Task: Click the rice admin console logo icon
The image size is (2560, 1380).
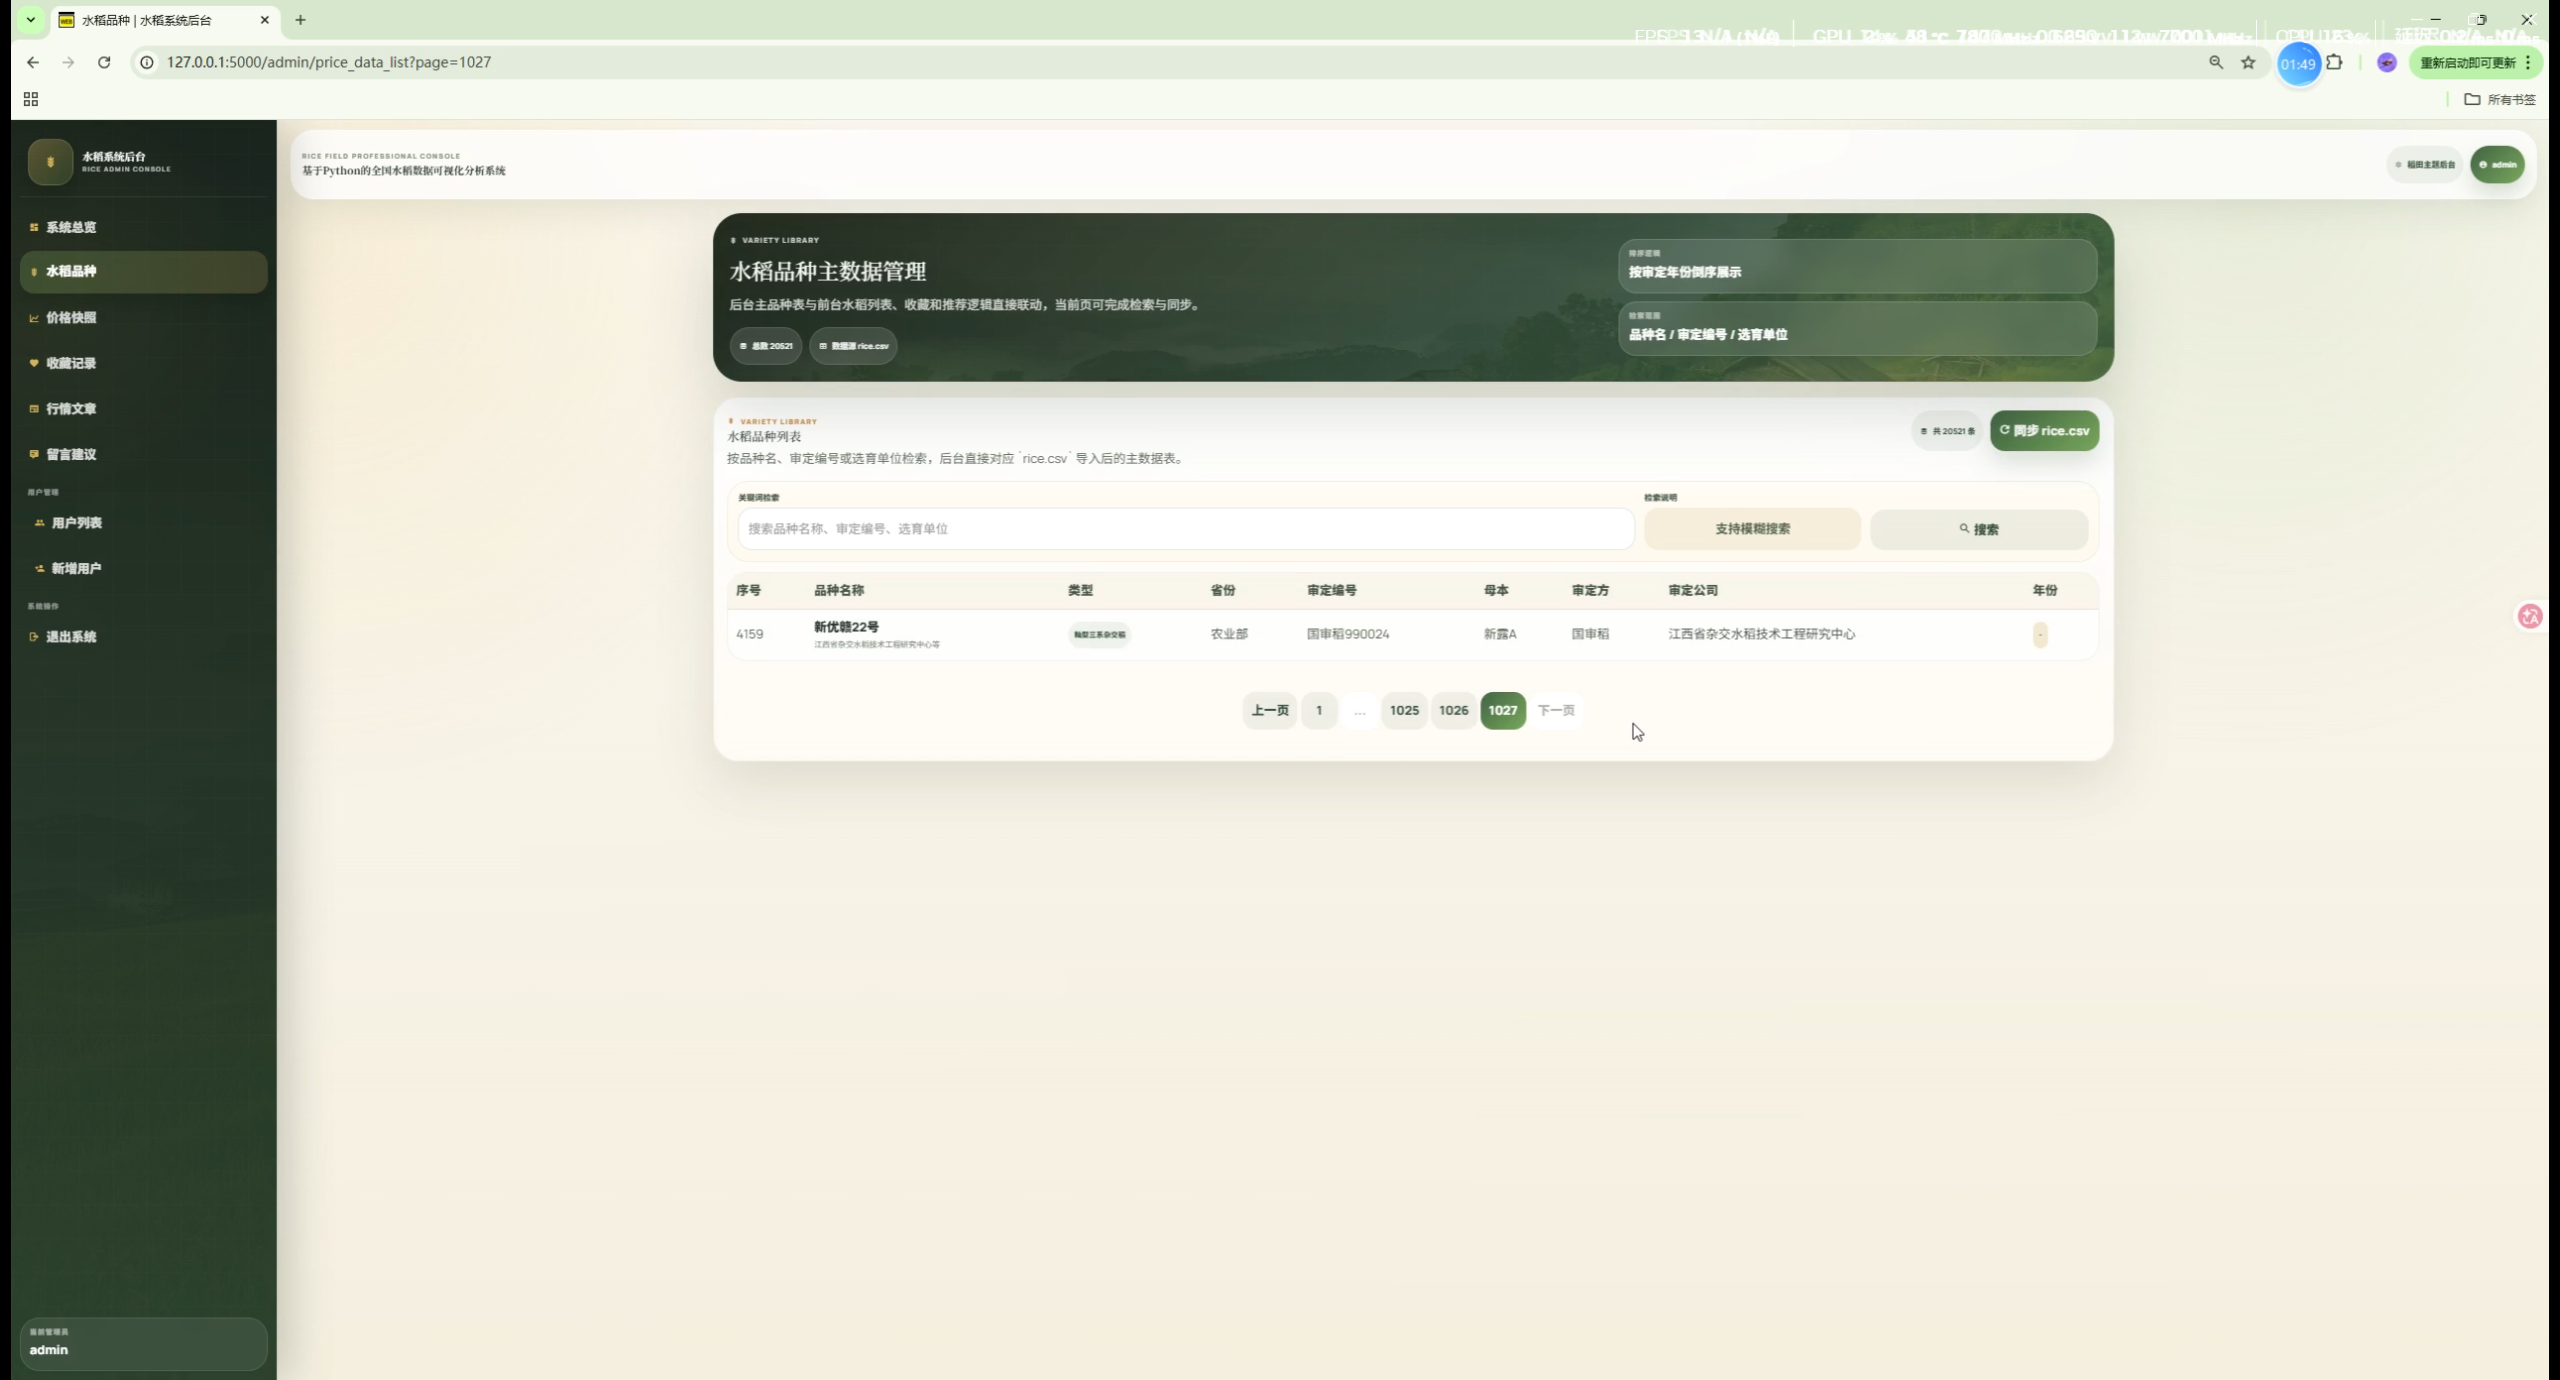Action: pyautogui.click(x=50, y=162)
